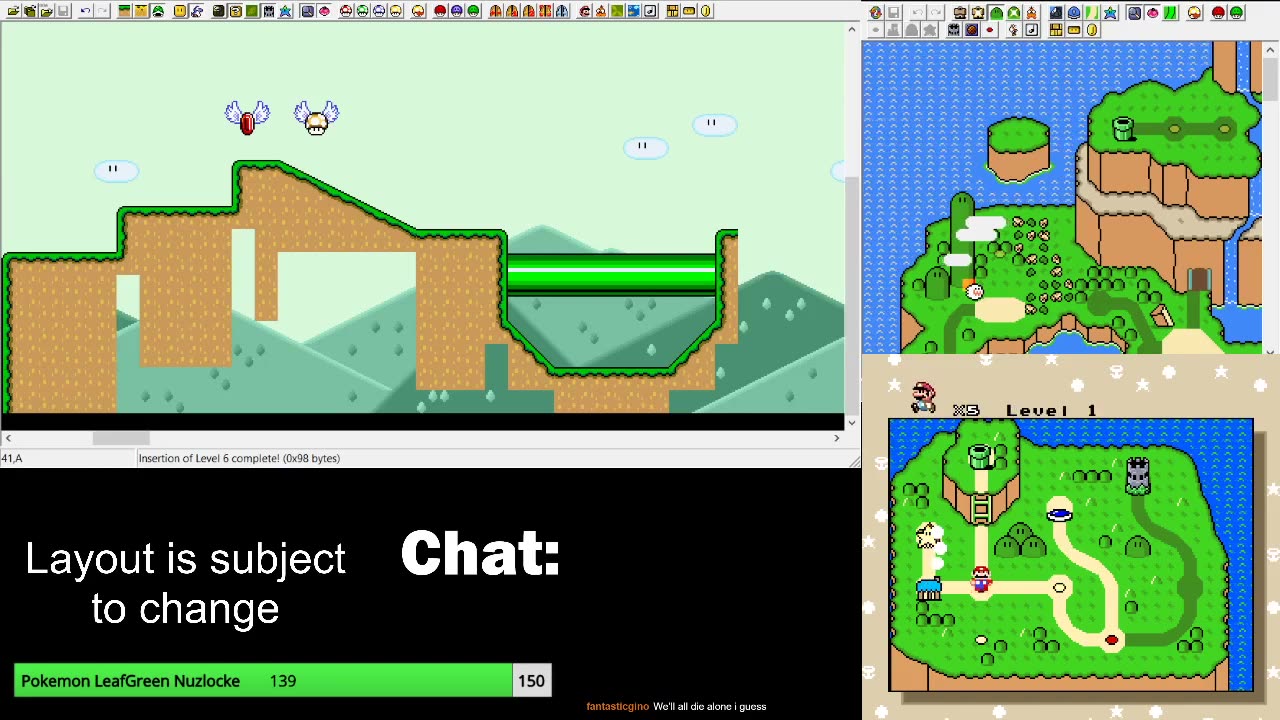1280x720 pixels.
Task: Click the undo arrow in the level editor
Action: (85, 11)
